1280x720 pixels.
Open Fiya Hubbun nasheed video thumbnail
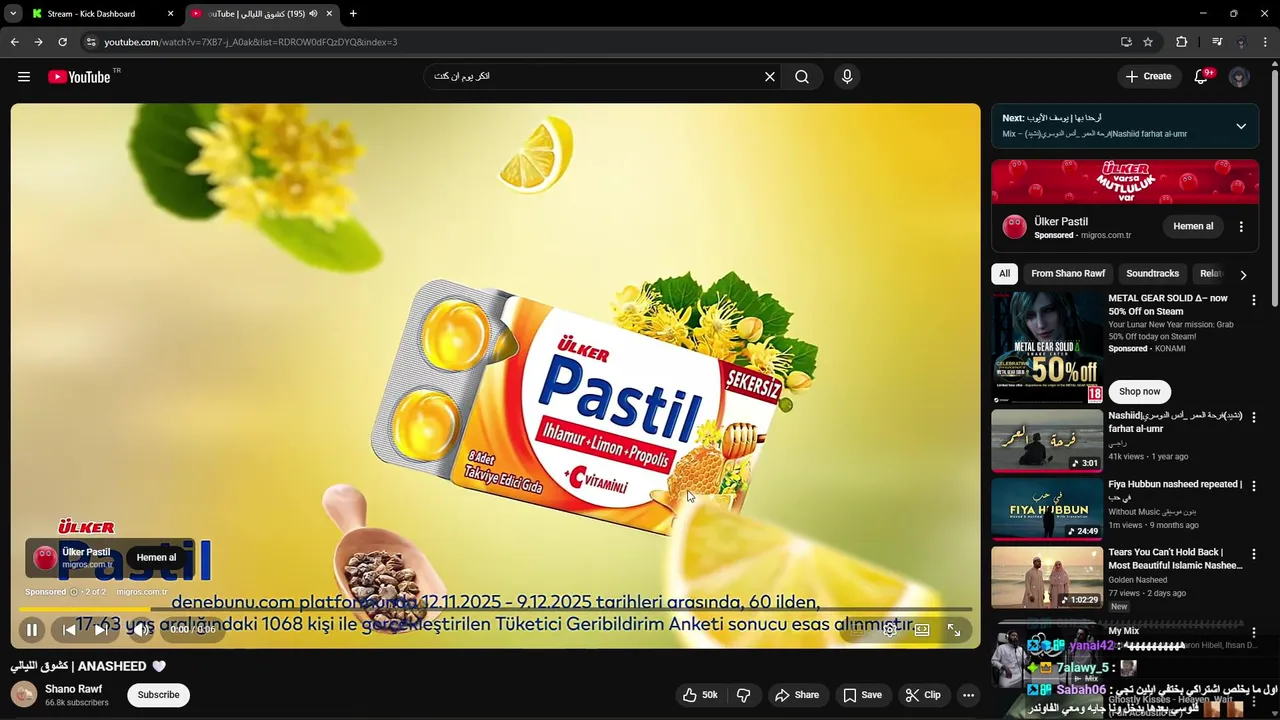tap(1047, 509)
